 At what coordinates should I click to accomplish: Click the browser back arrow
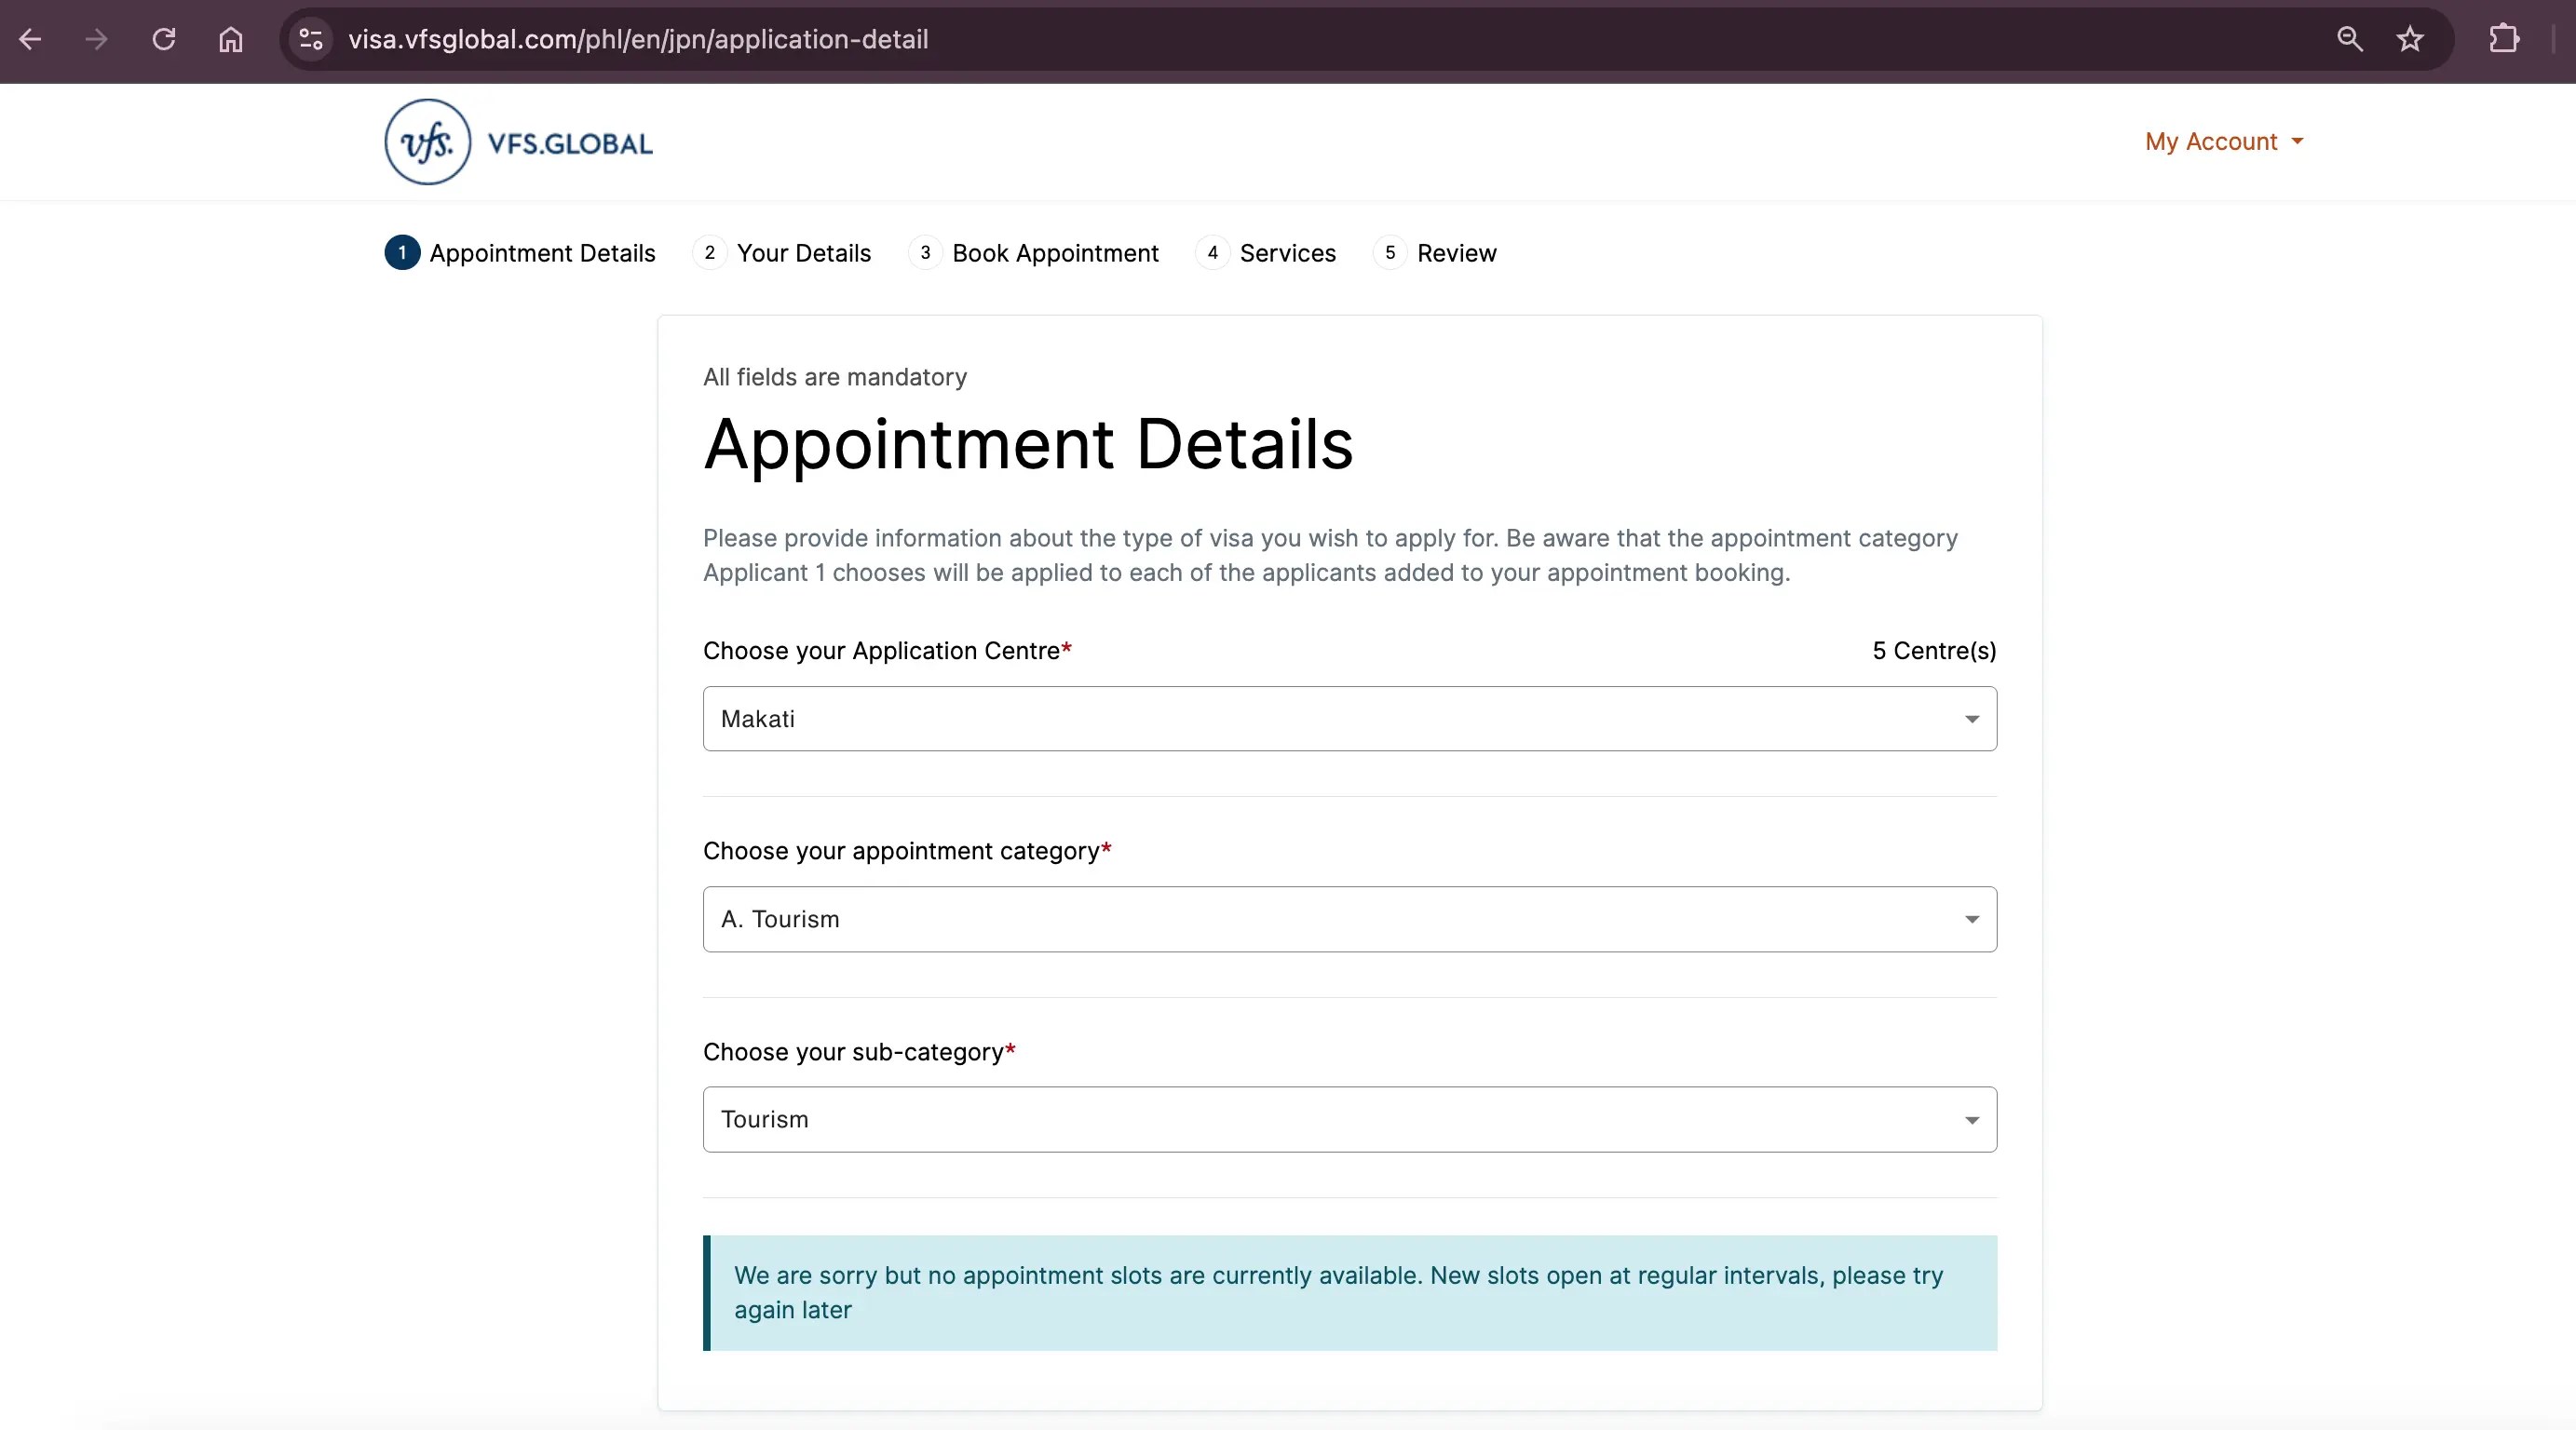coord(31,40)
